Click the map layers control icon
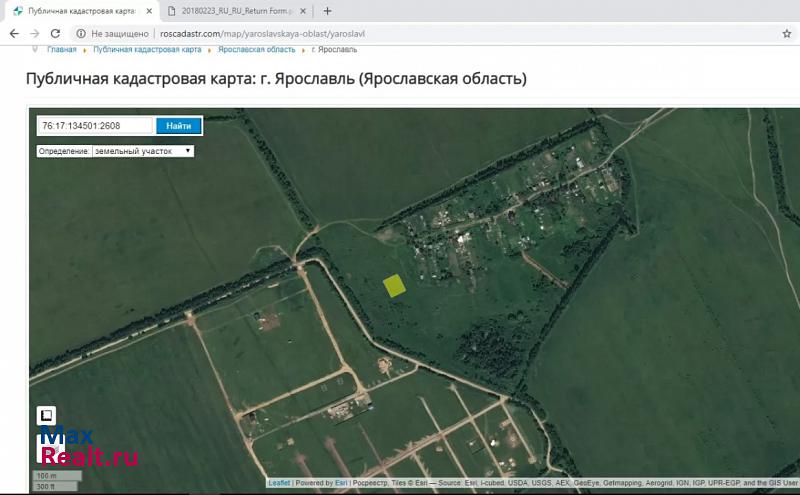 click(46, 415)
